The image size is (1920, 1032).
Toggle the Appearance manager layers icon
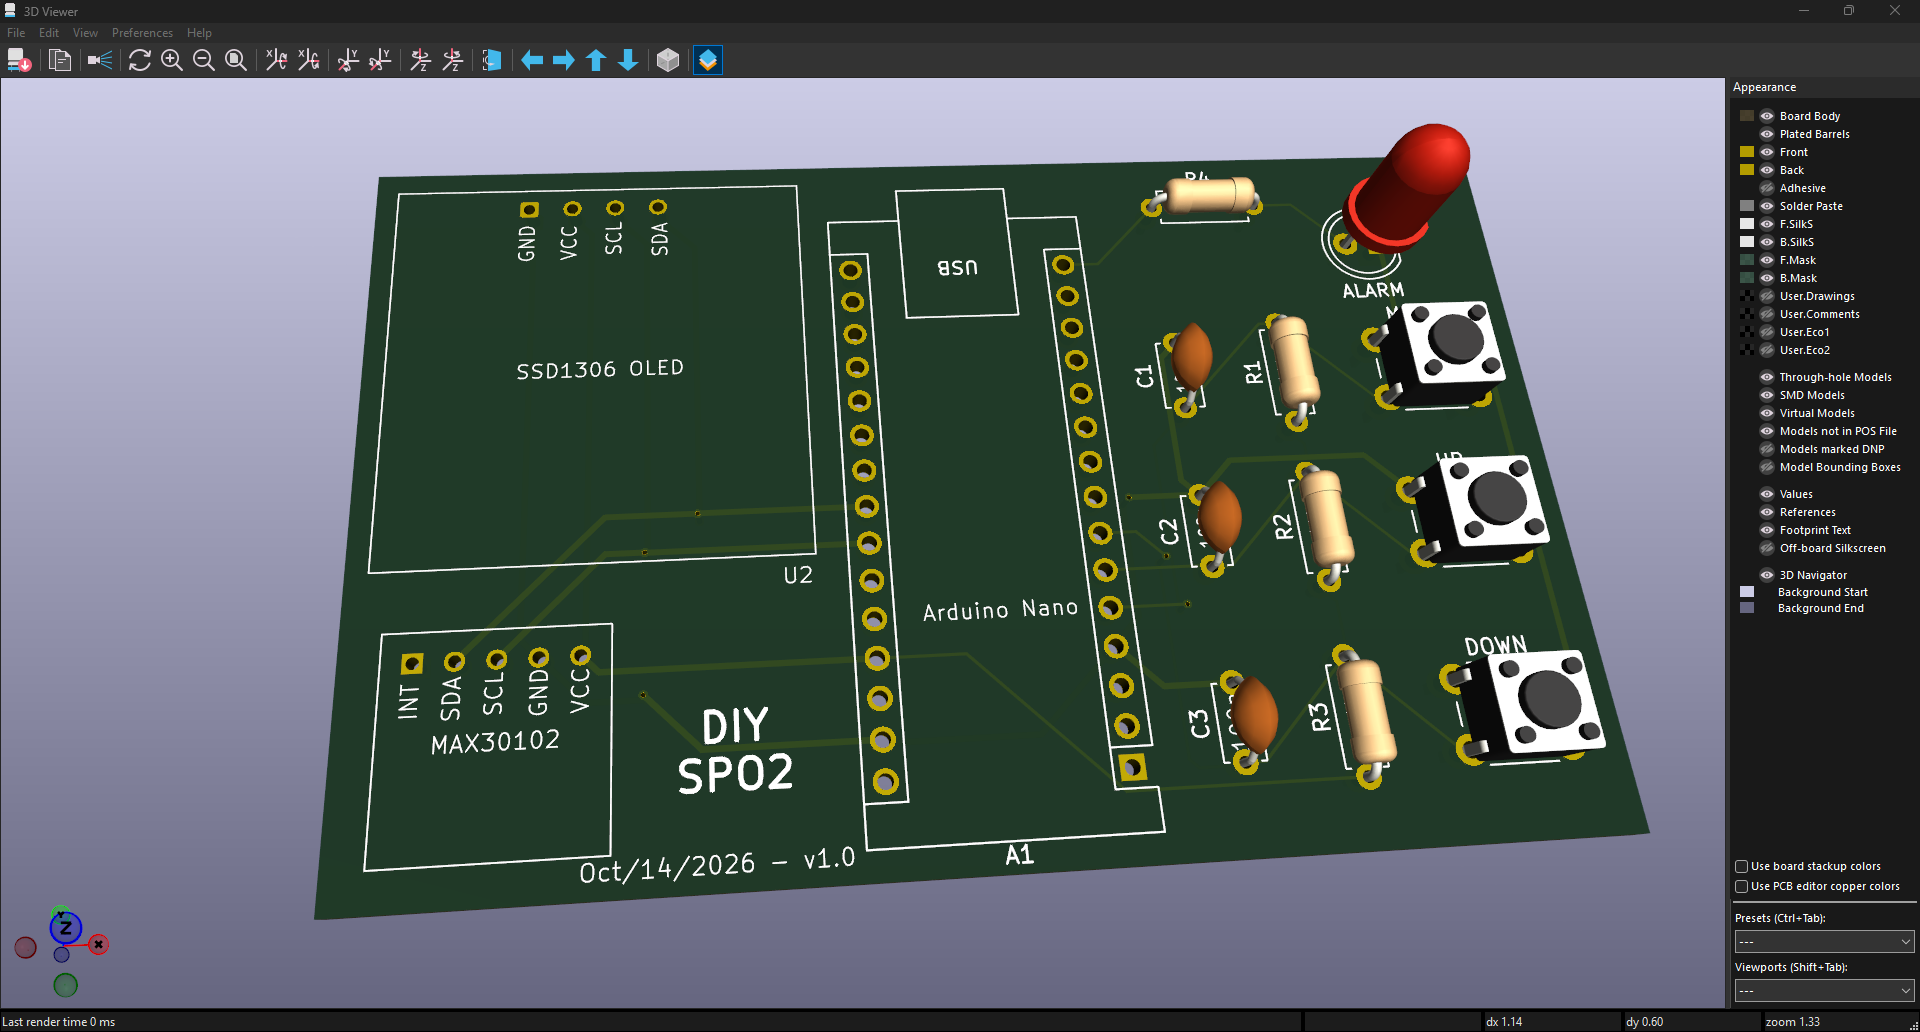708,61
